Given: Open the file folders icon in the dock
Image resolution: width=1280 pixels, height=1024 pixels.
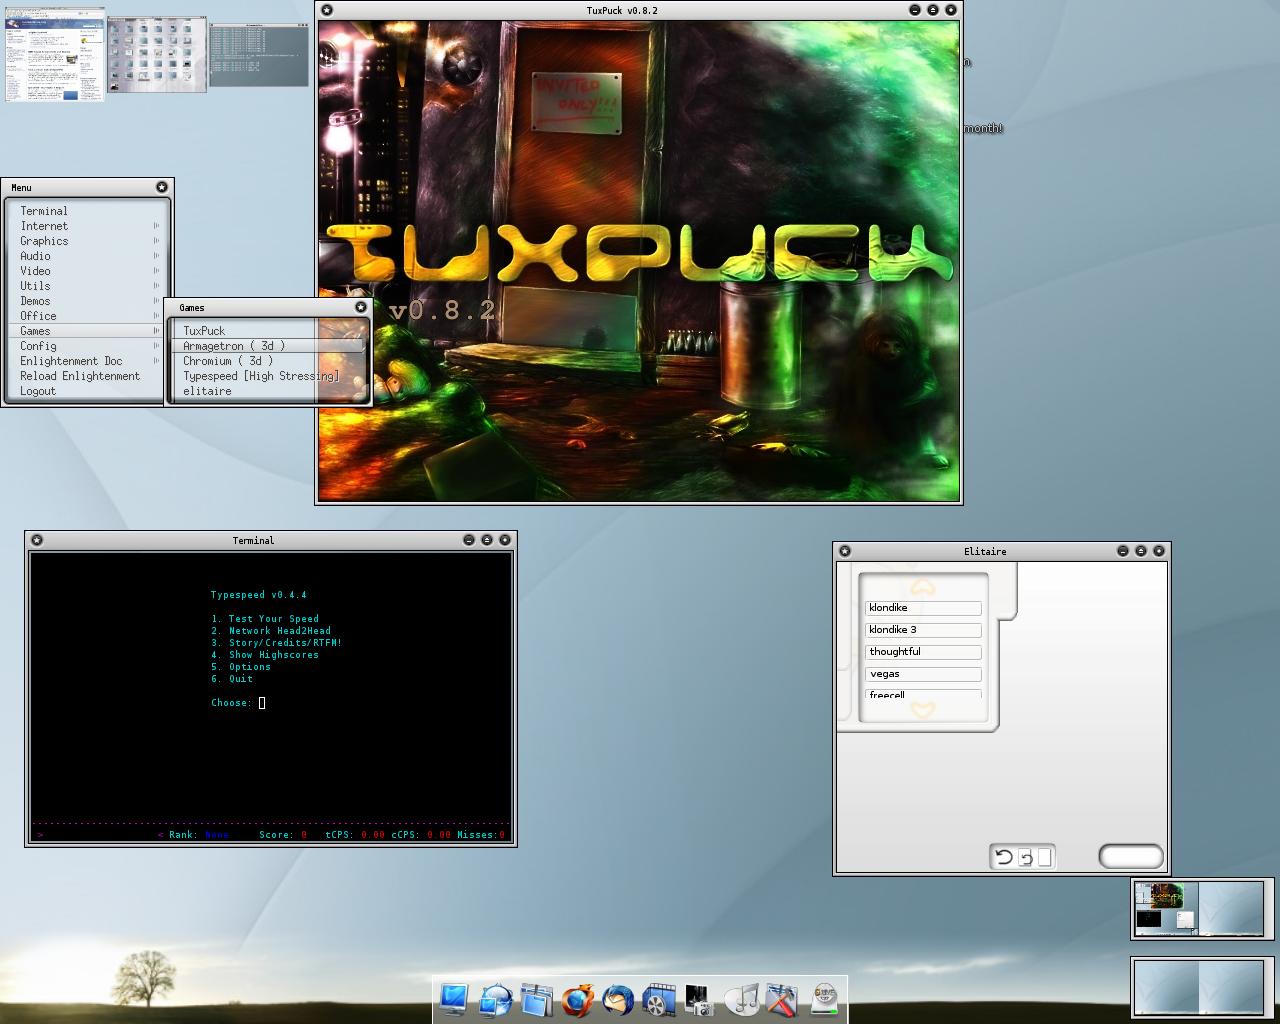Looking at the screenshot, I should 537,998.
